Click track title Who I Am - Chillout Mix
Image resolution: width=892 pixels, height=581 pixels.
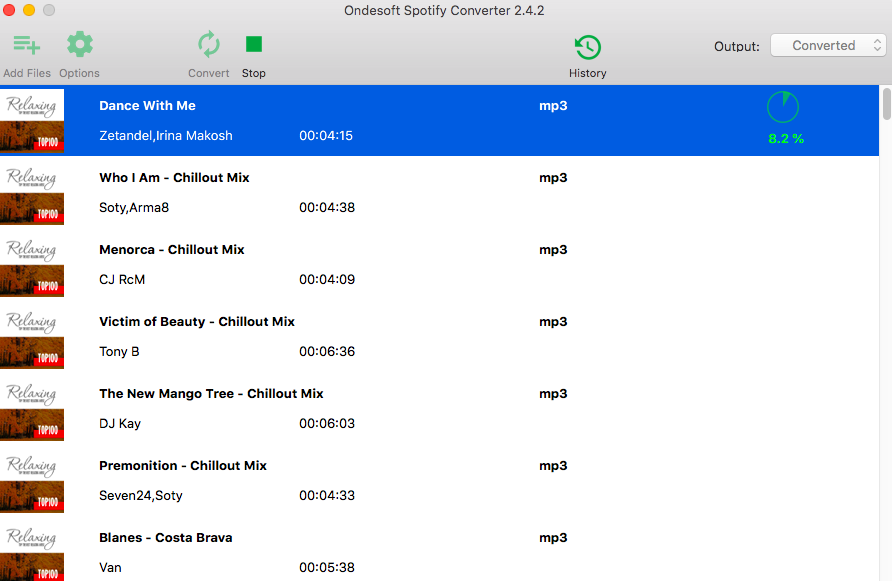coord(174,178)
